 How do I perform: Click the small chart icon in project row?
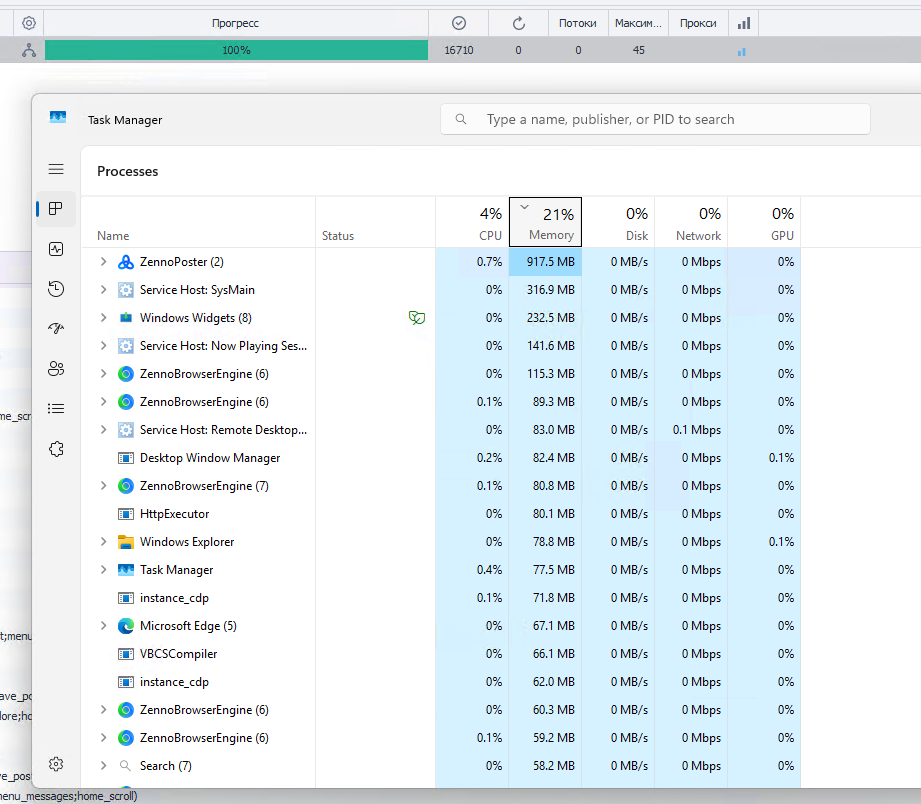(x=742, y=52)
